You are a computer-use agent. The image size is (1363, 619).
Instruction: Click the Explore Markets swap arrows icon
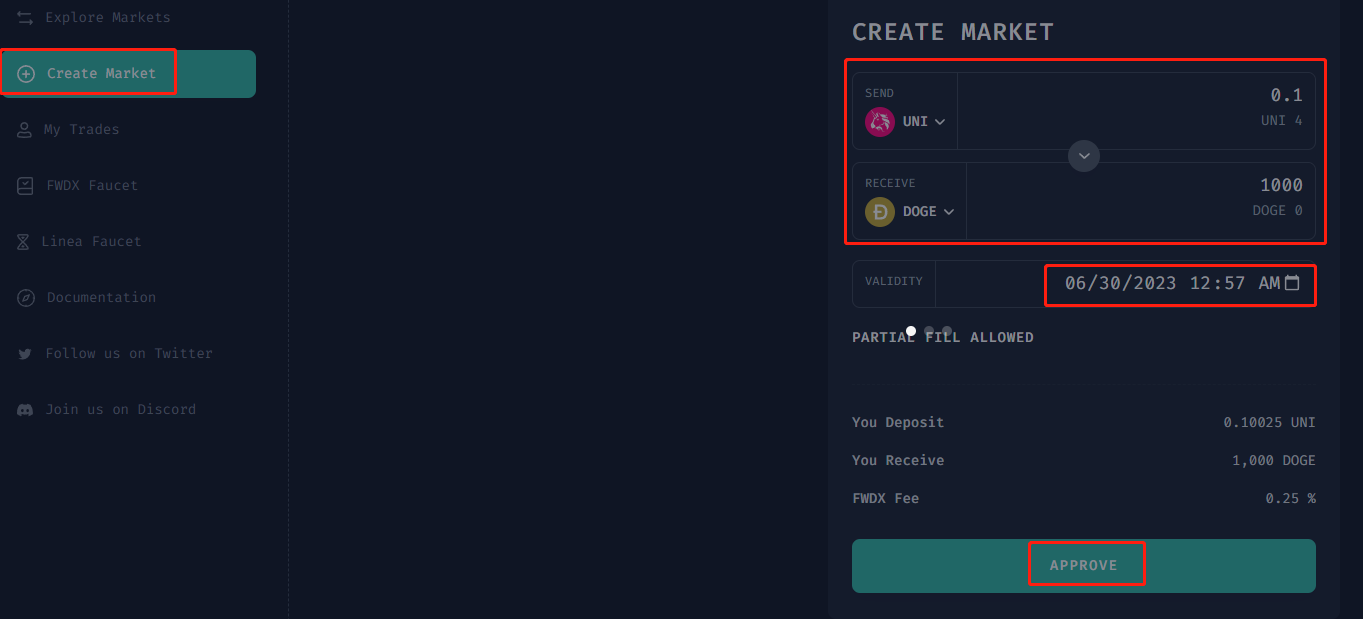pyautogui.click(x=25, y=18)
